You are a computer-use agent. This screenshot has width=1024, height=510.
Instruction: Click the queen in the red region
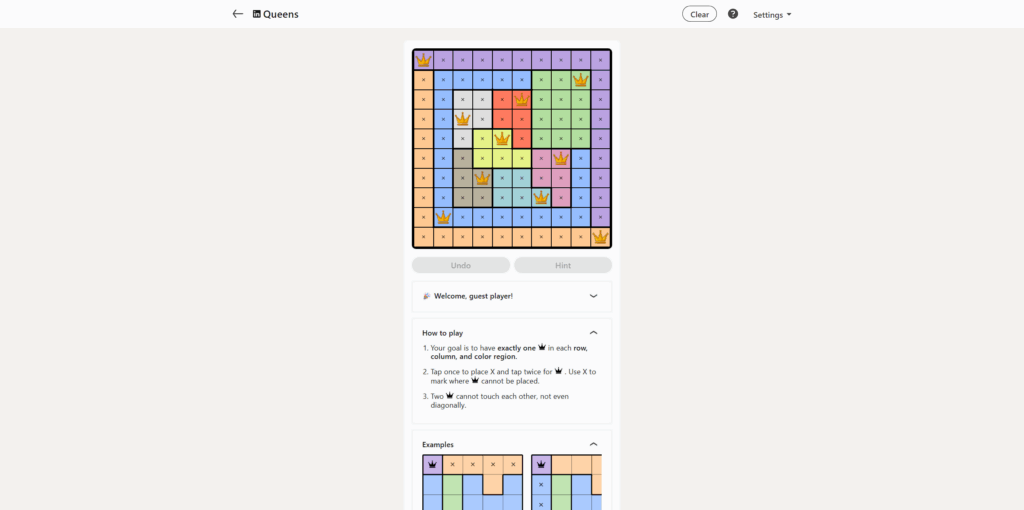point(521,99)
